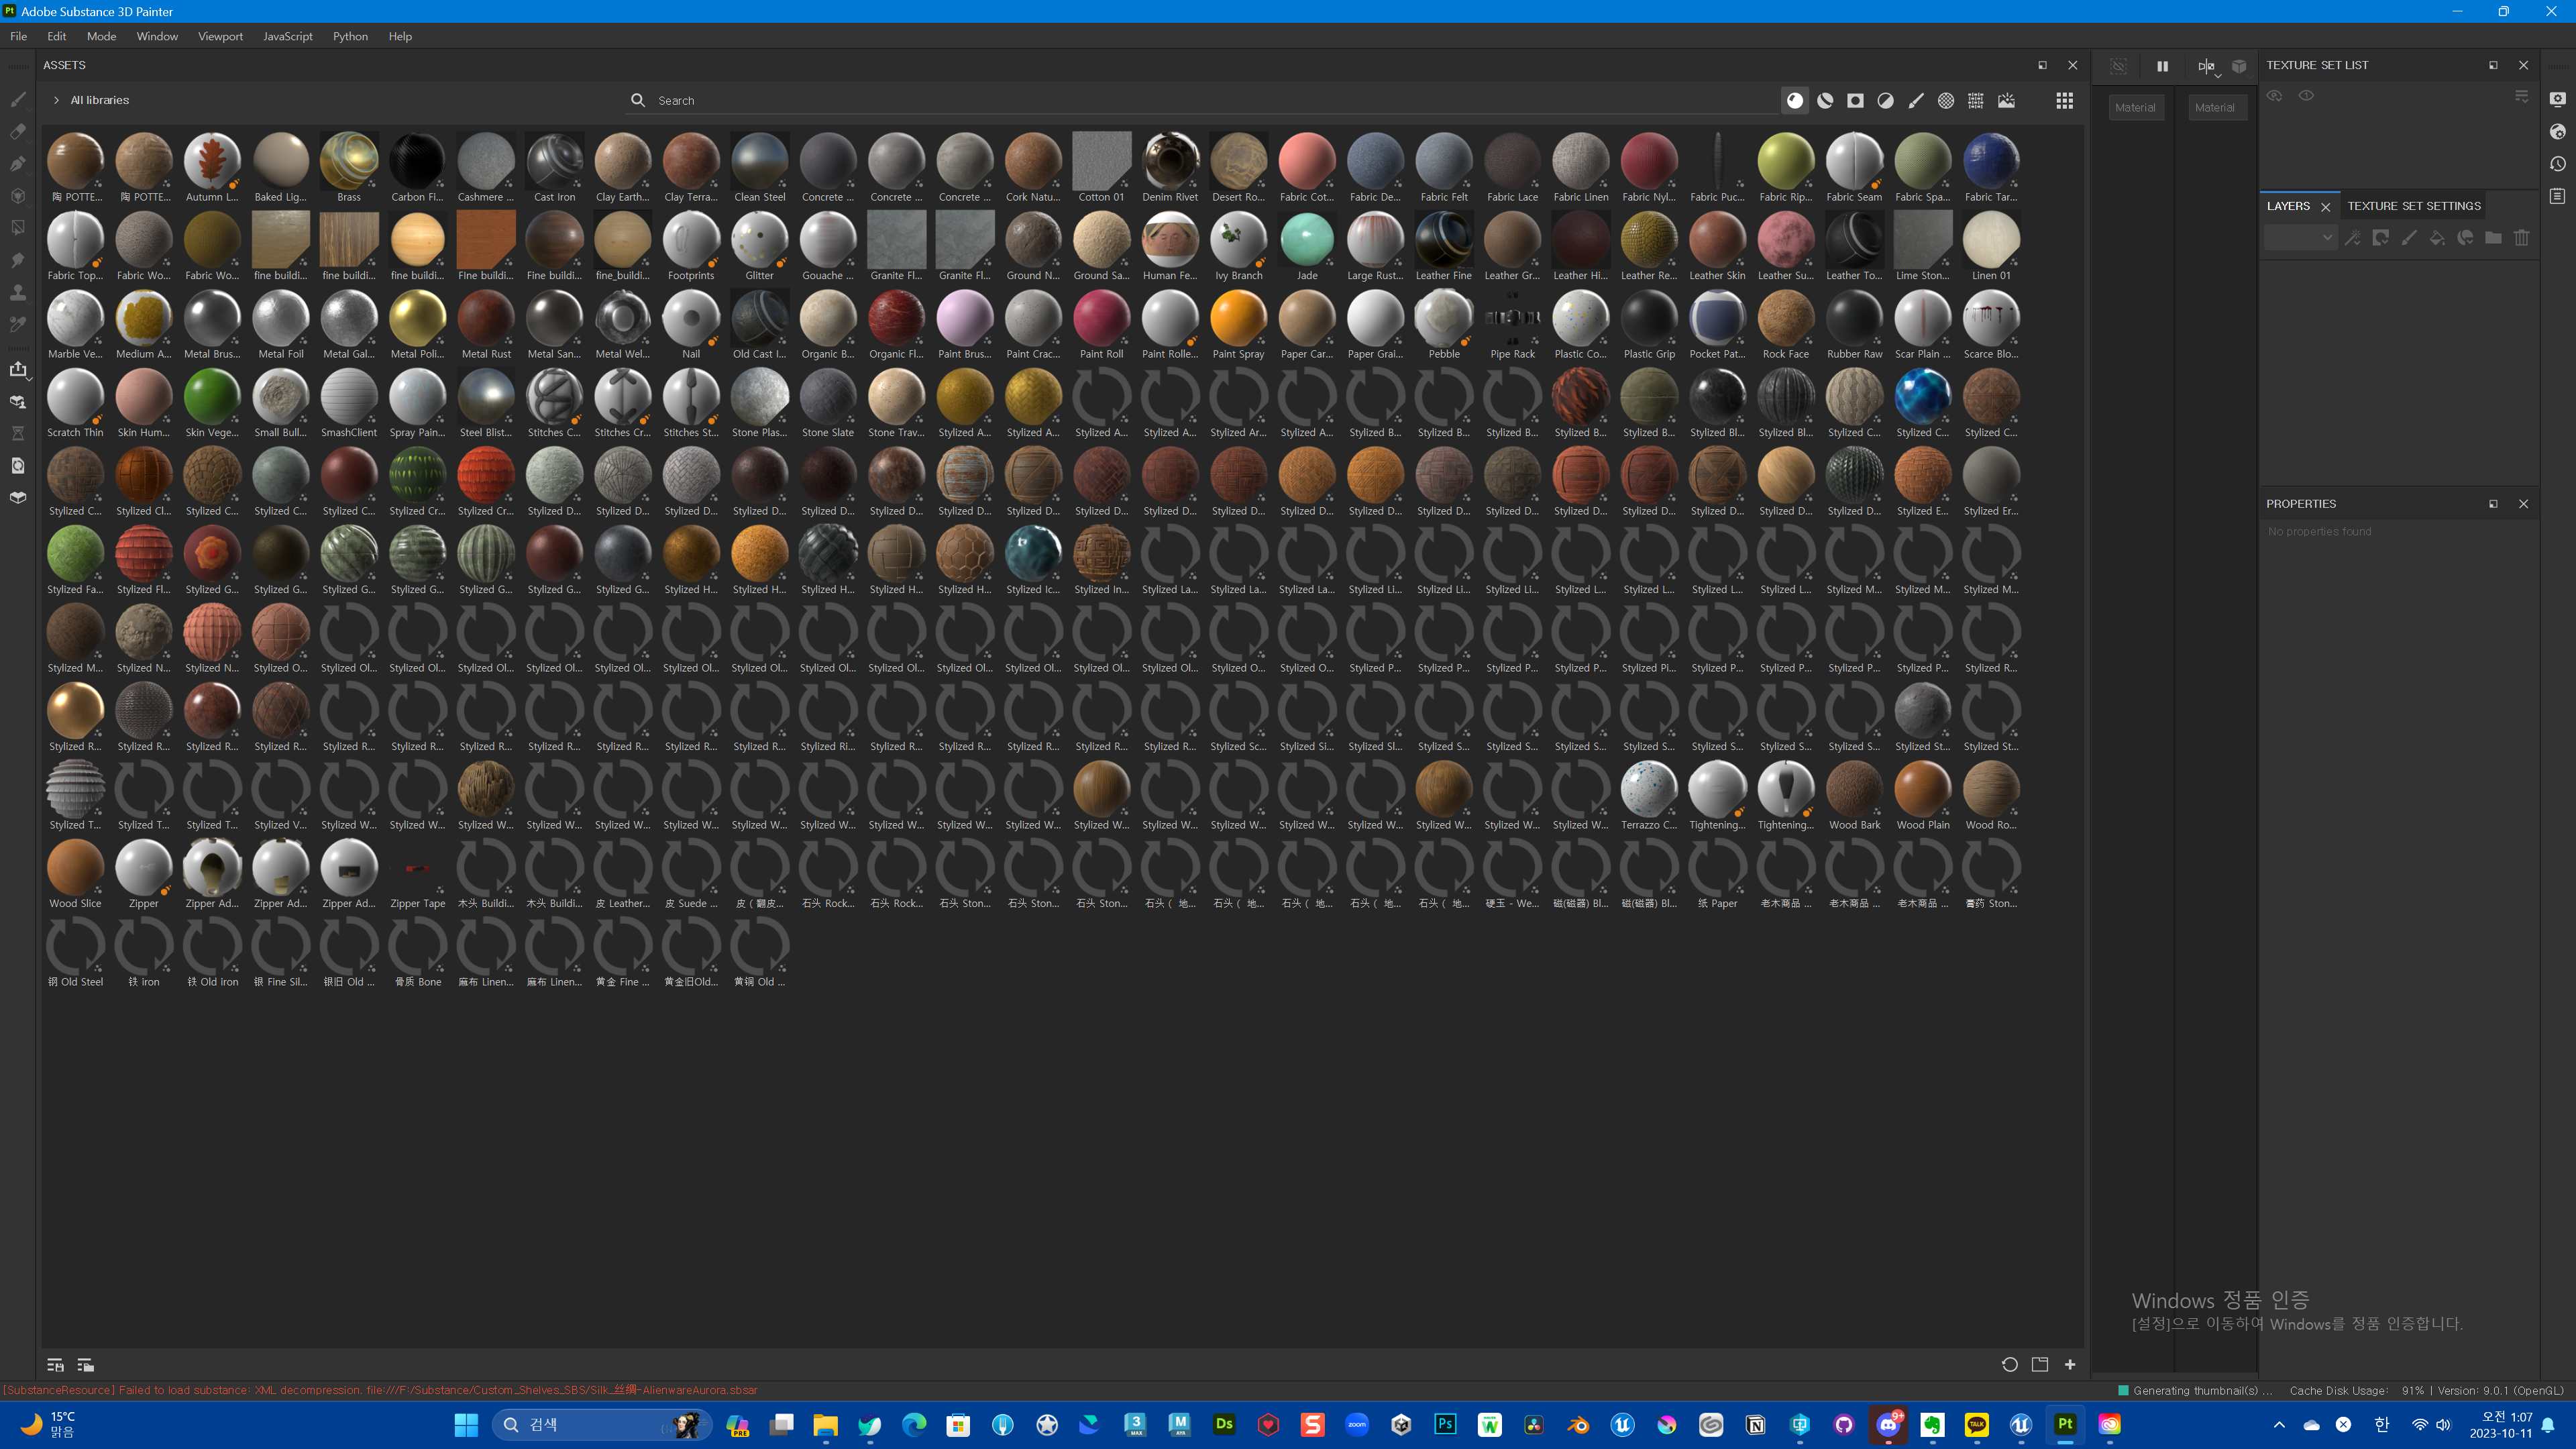Viewport: 2576px width, 1449px height.
Task: Open the Viewport menu
Action: [x=220, y=36]
